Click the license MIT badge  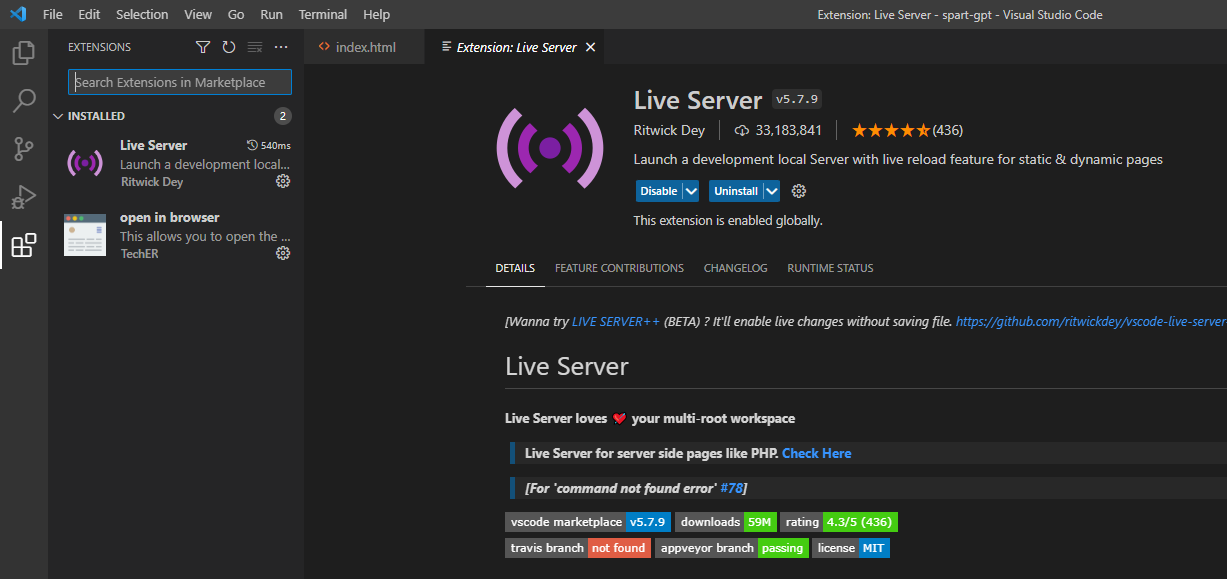pyautogui.click(x=851, y=548)
